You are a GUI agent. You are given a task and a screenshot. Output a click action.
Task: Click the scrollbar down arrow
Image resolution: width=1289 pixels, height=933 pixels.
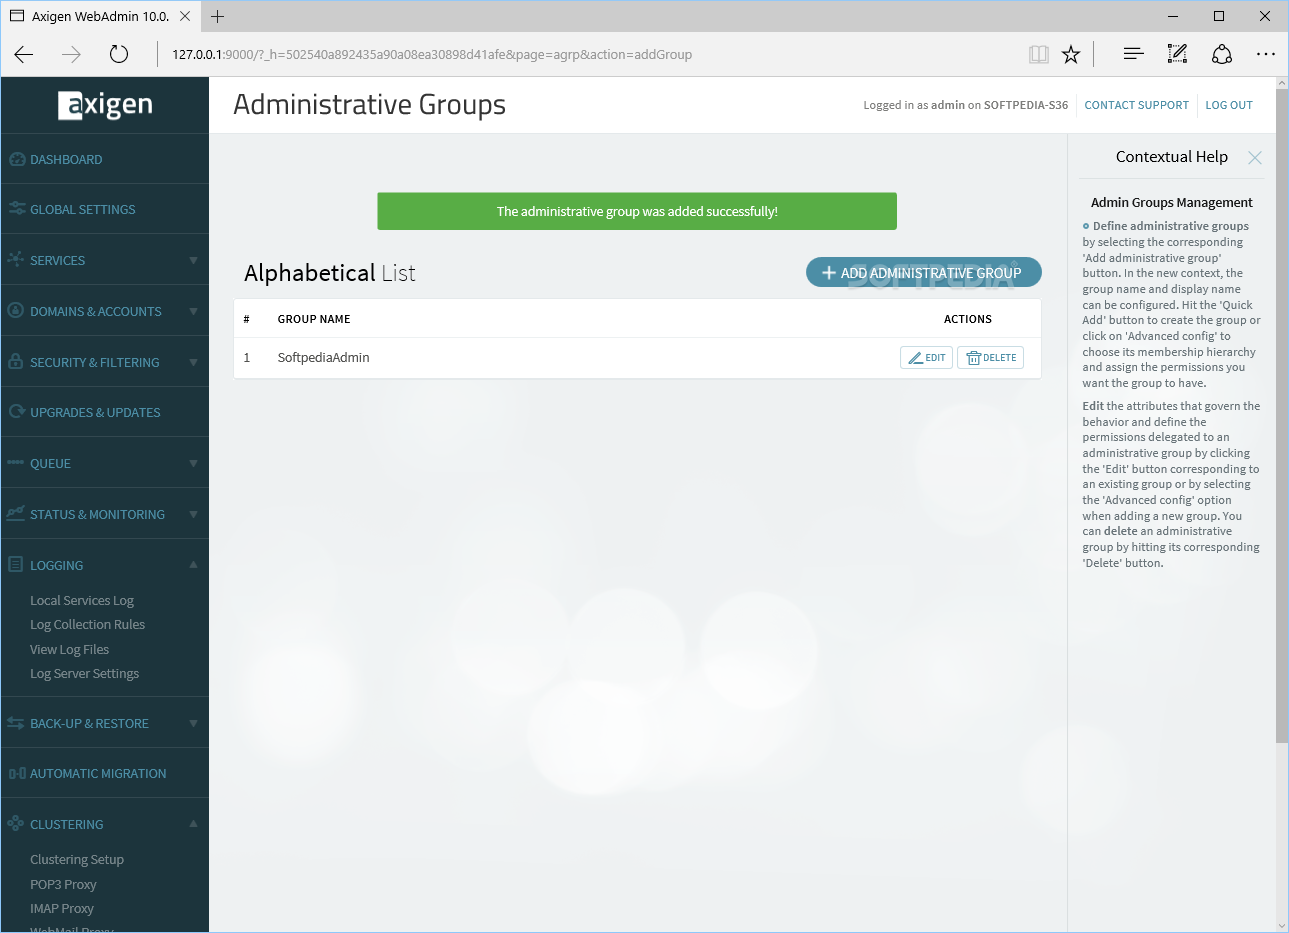pyautogui.click(x=1282, y=925)
